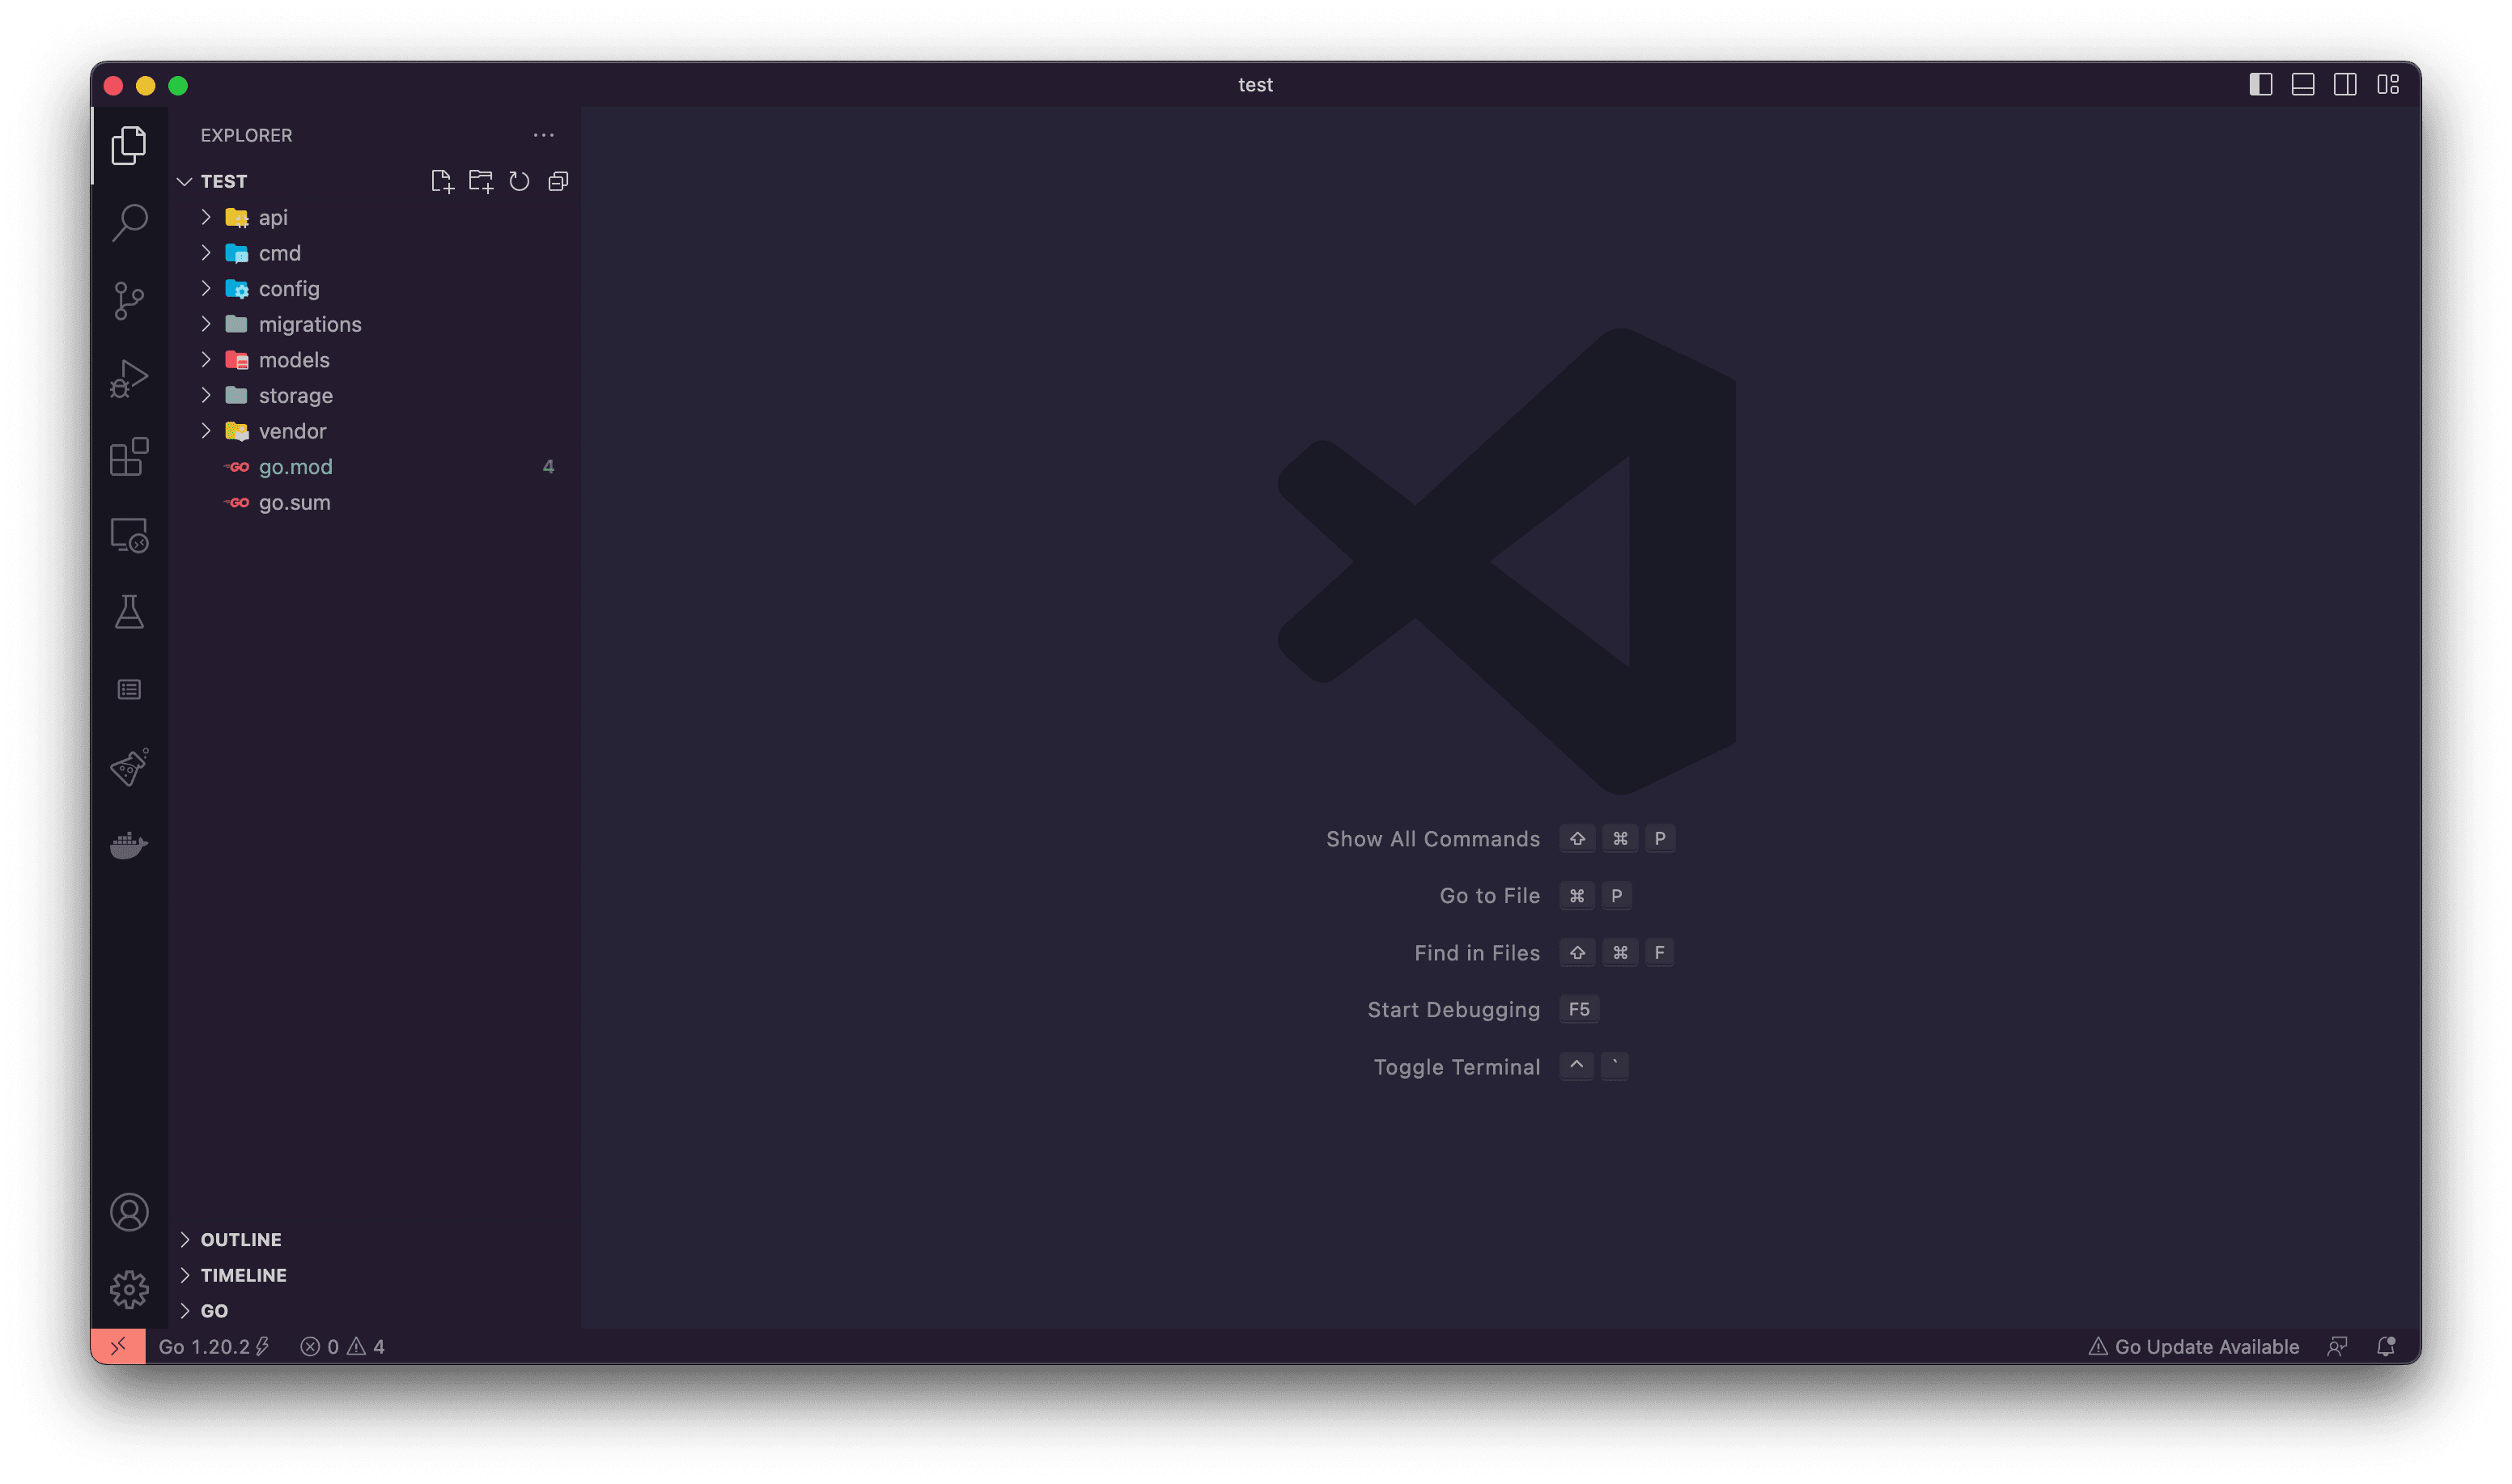The image size is (2512, 1484).
Task: Open the Source Control view
Action: [x=129, y=300]
